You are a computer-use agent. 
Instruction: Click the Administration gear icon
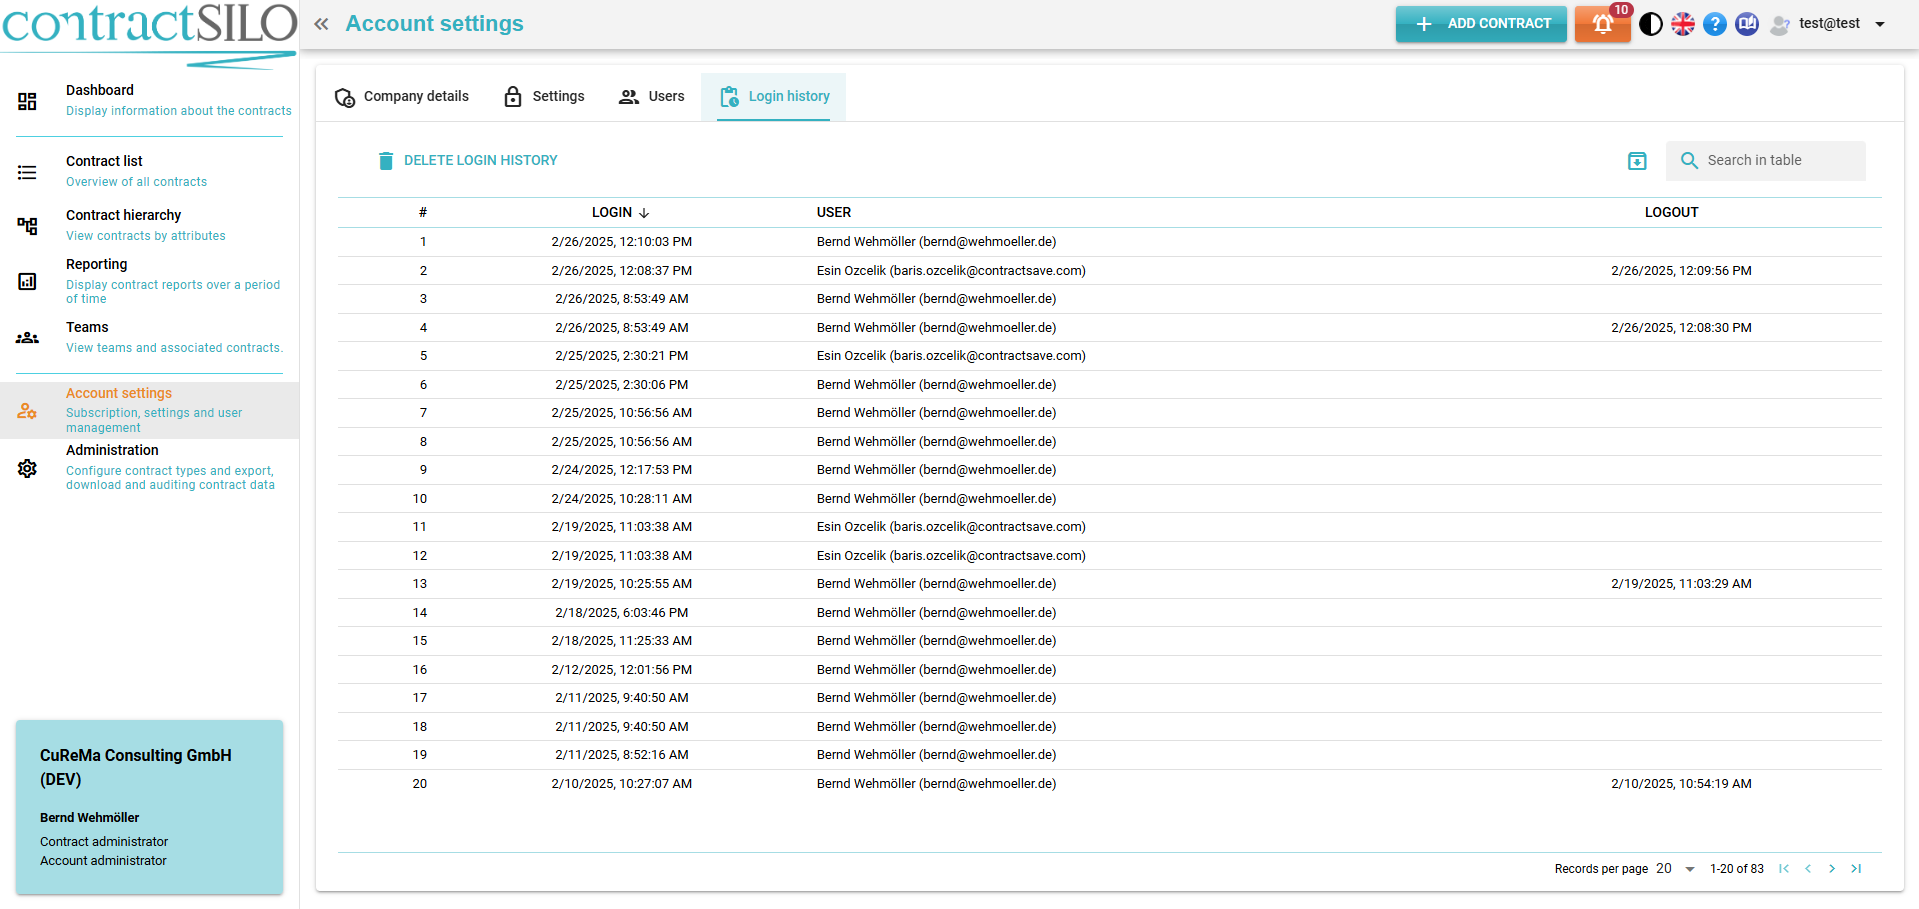tap(27, 469)
